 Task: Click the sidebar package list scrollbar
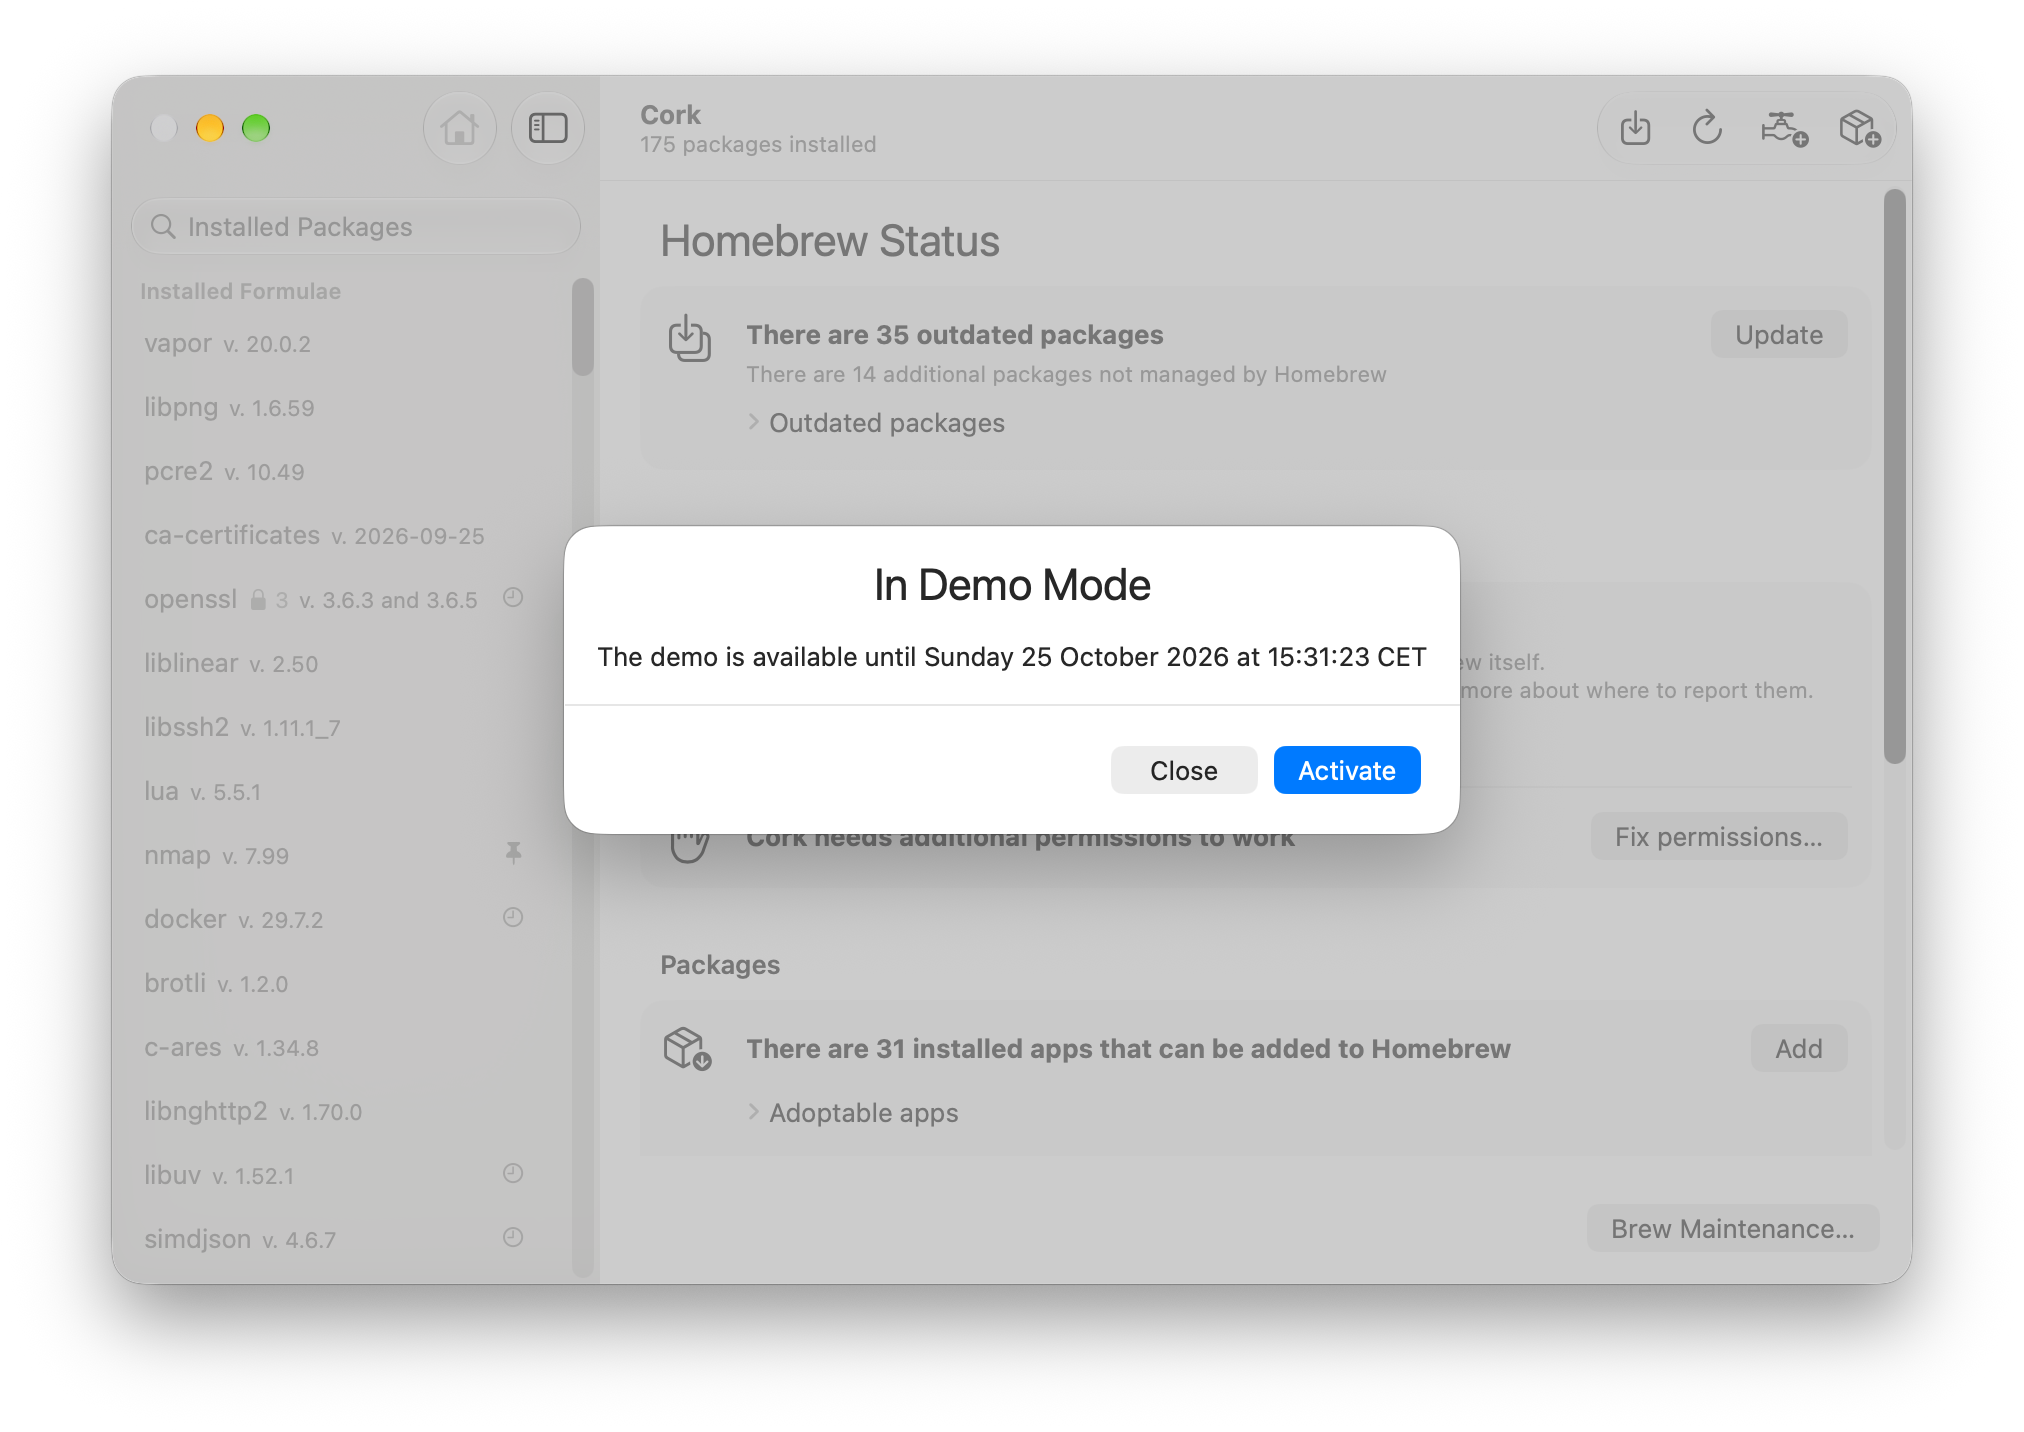(x=583, y=327)
